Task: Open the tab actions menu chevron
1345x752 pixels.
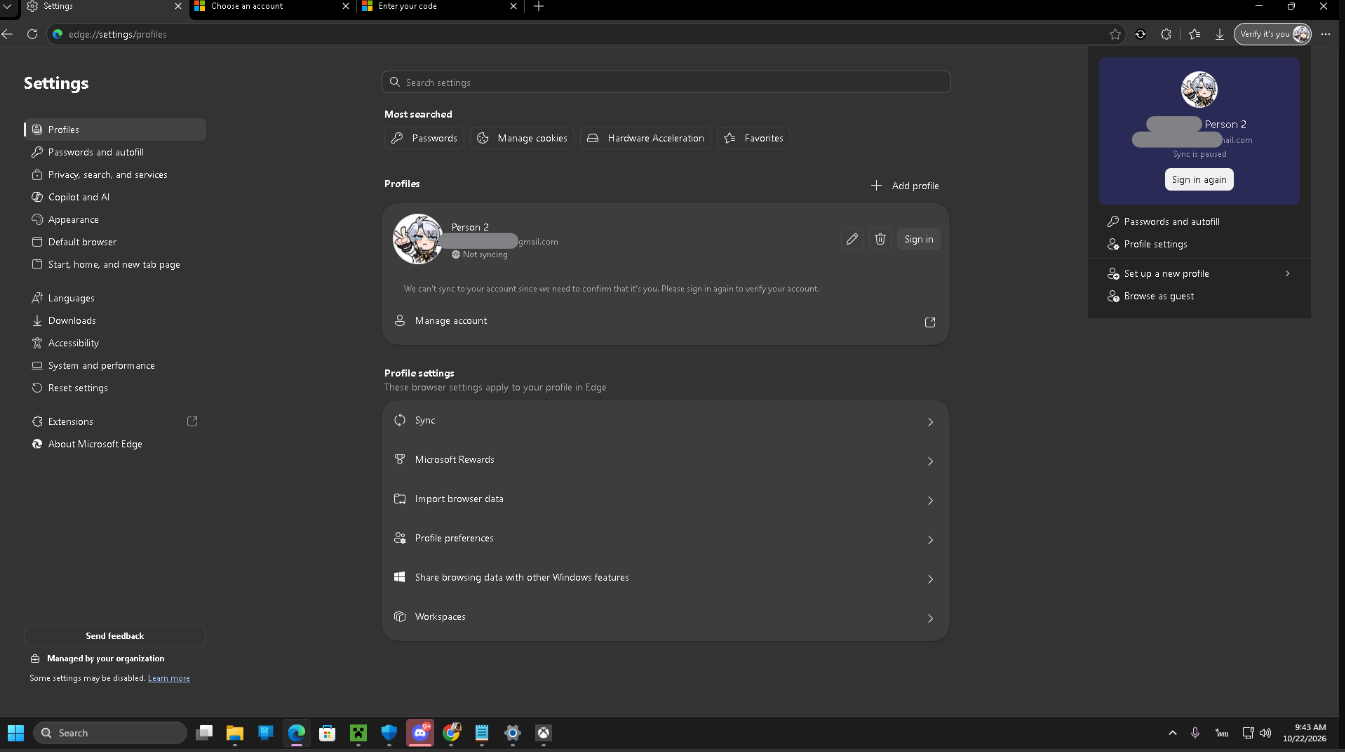Action: 6,6
